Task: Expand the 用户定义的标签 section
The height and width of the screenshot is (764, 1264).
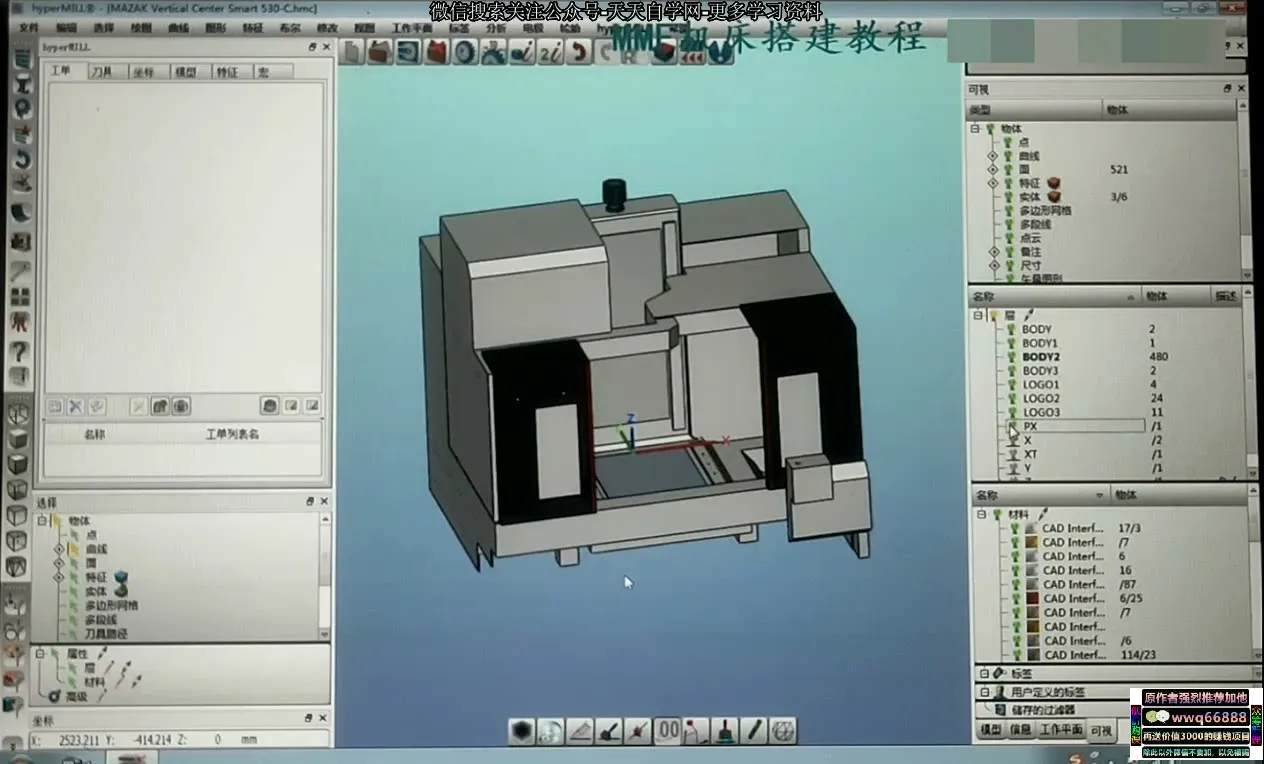Action: (984, 692)
